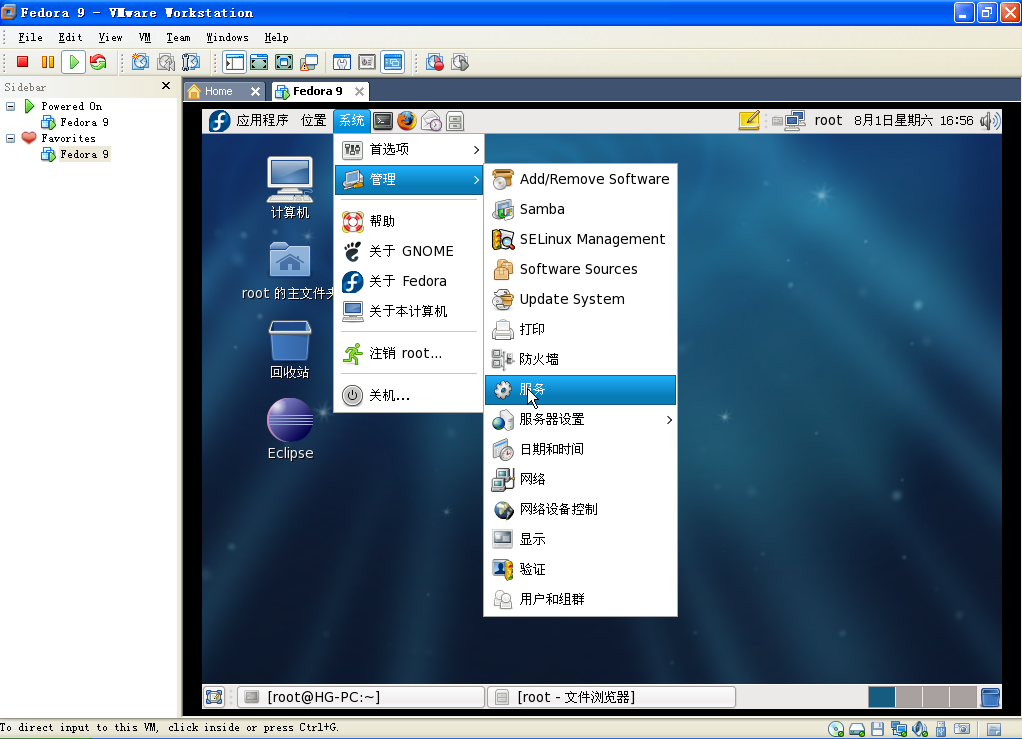Click the Console View toolbar icon
Screen dimensions: 1022x739
point(393,62)
